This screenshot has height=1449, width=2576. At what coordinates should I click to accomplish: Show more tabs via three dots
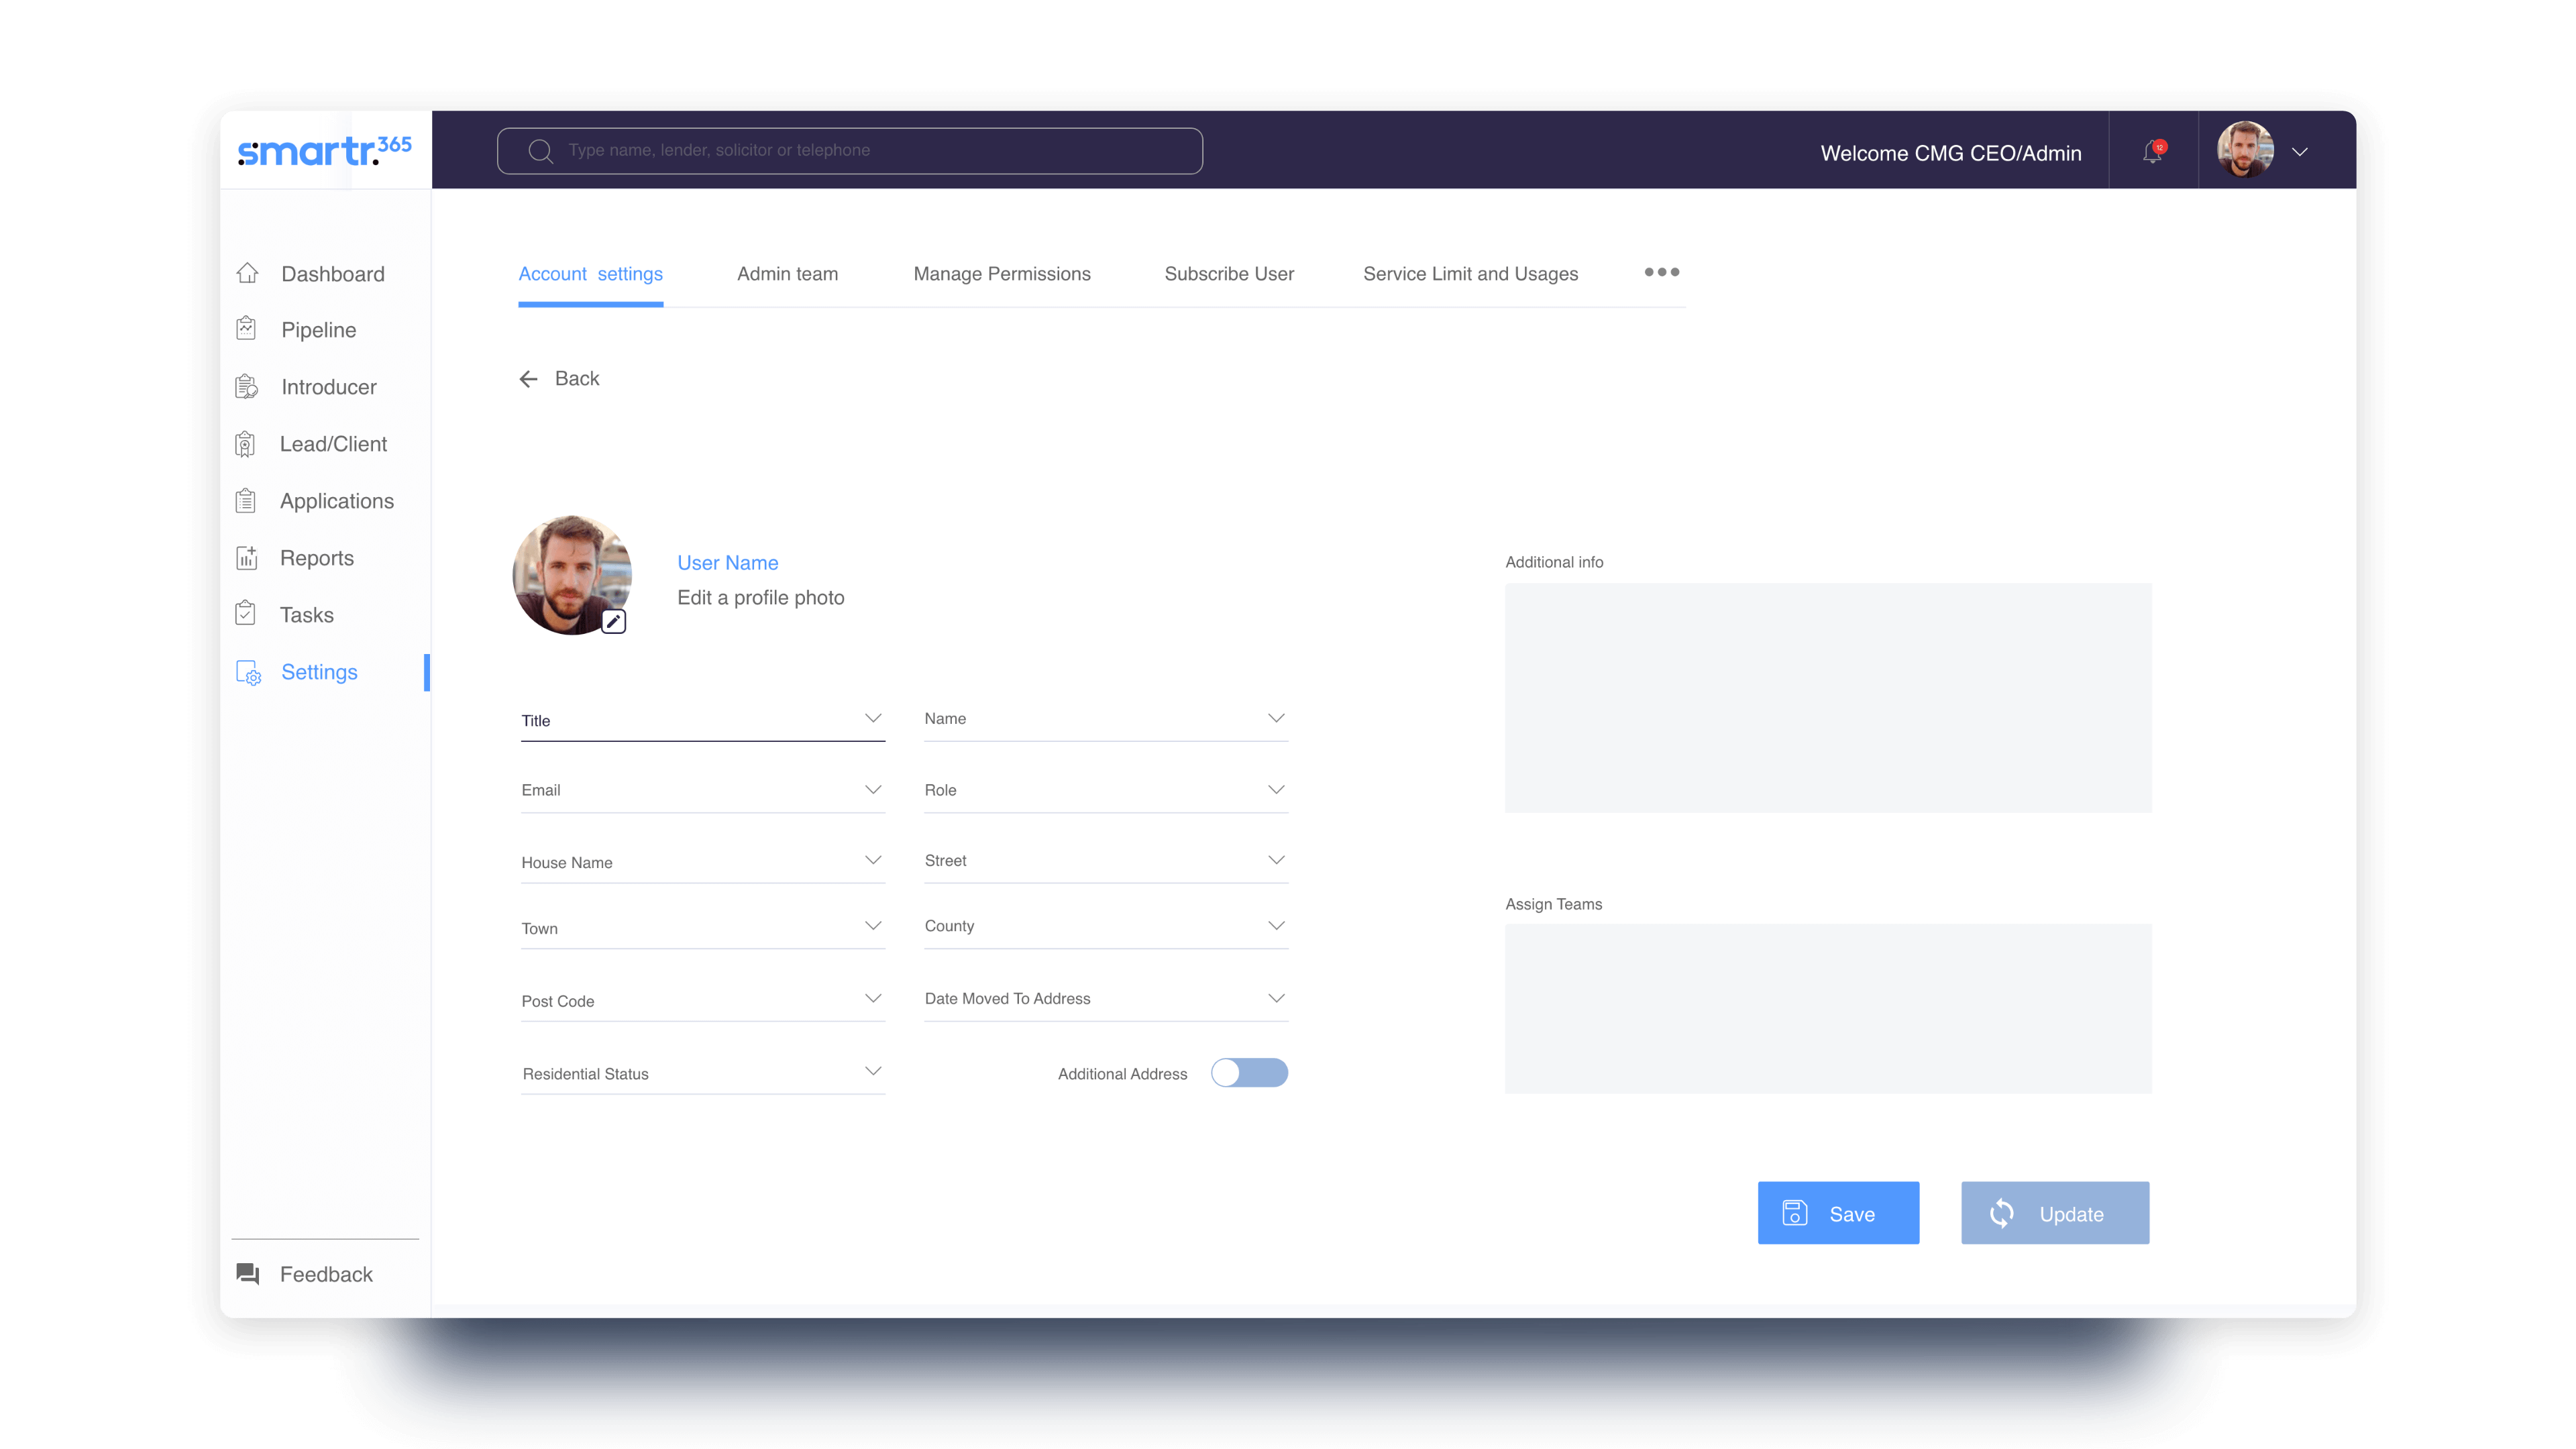[1661, 272]
